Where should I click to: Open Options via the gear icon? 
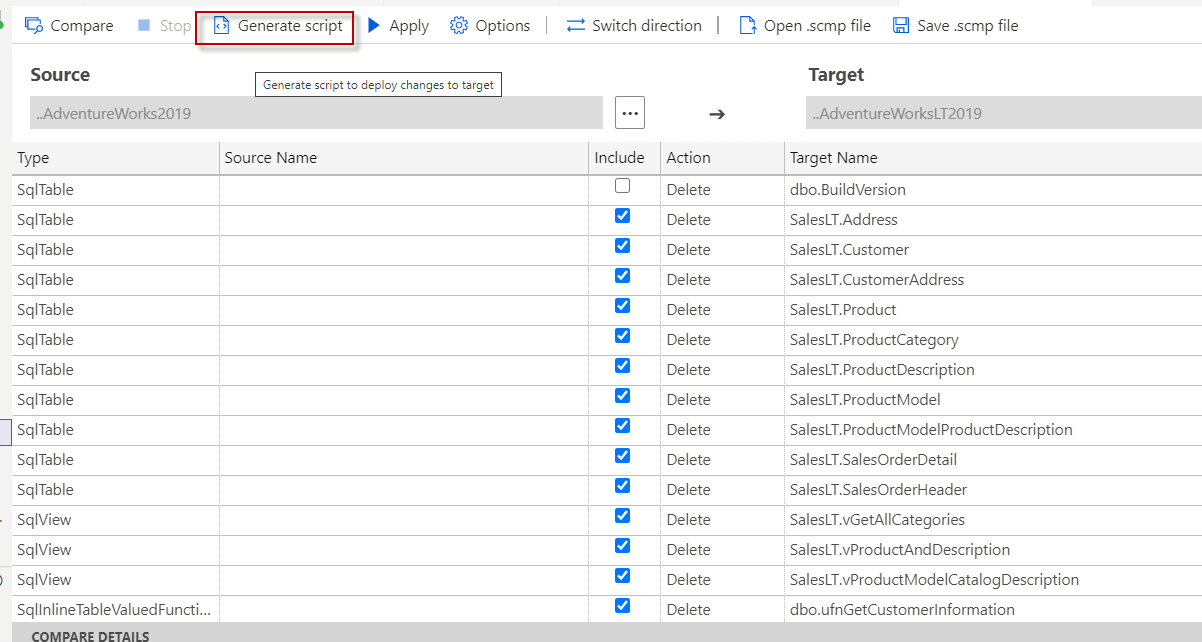(459, 26)
